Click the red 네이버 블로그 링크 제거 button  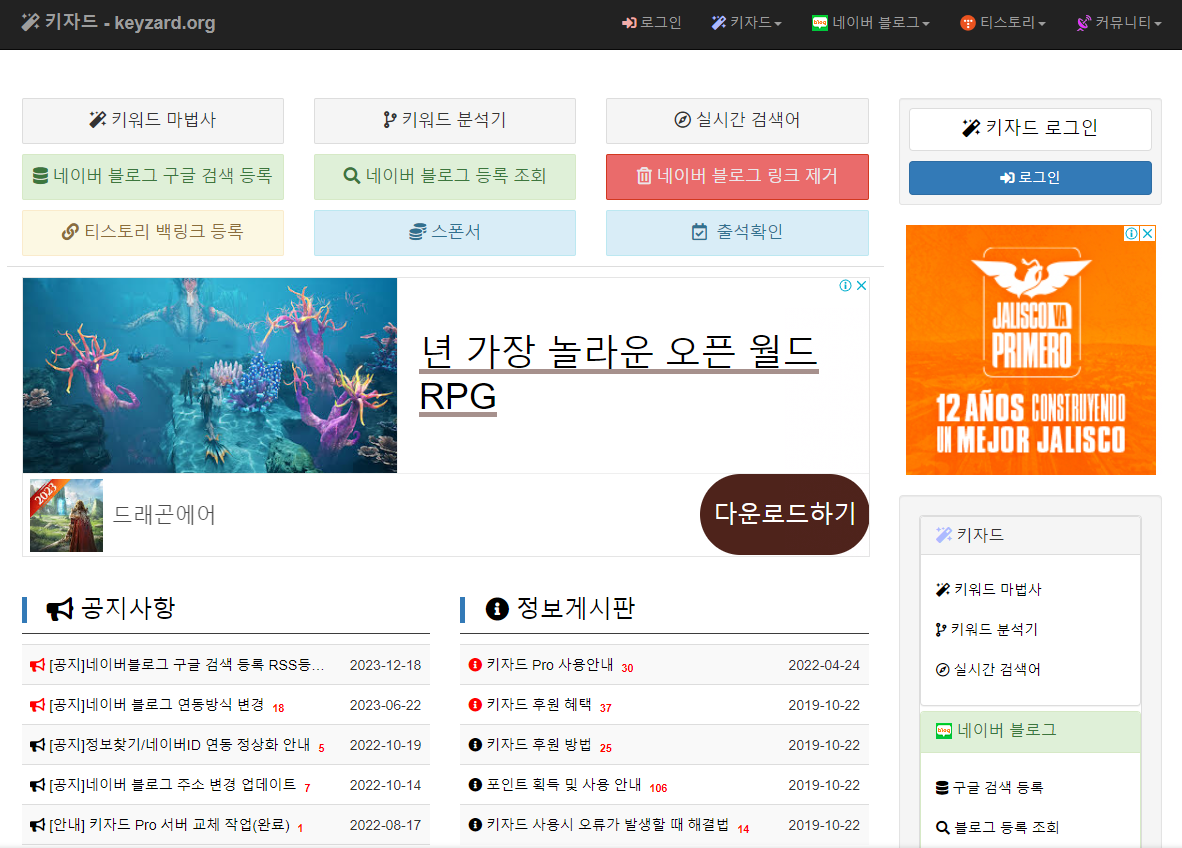click(737, 176)
